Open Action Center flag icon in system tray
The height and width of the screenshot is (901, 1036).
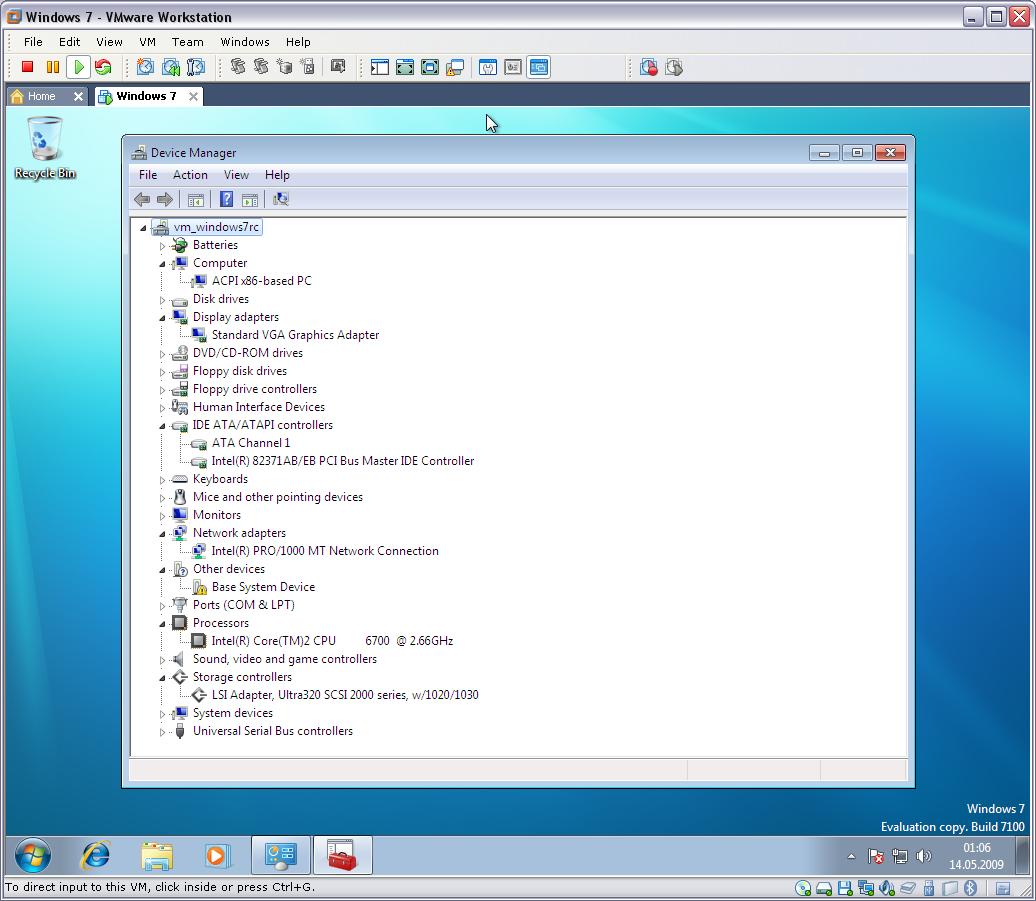pyautogui.click(x=876, y=857)
